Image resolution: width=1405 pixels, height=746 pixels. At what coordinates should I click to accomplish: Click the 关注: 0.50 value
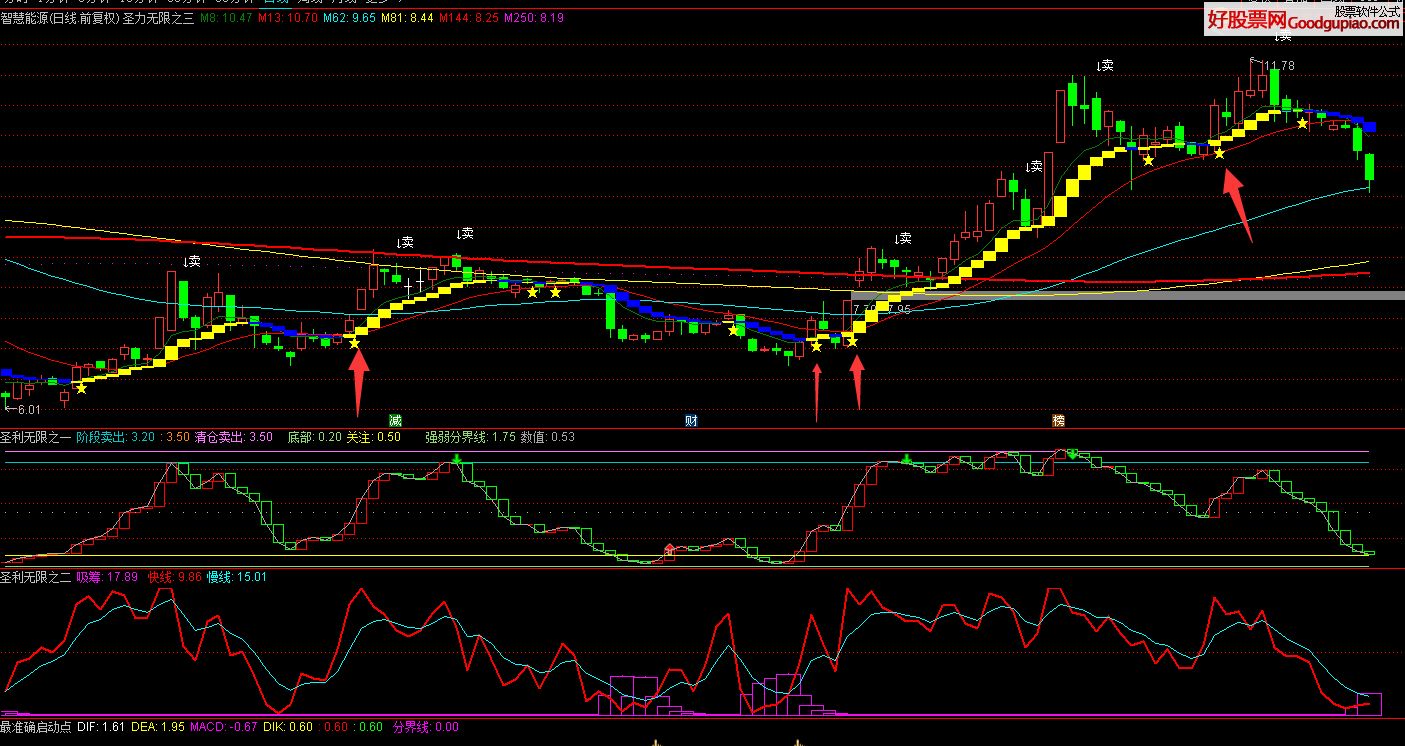click(x=375, y=437)
